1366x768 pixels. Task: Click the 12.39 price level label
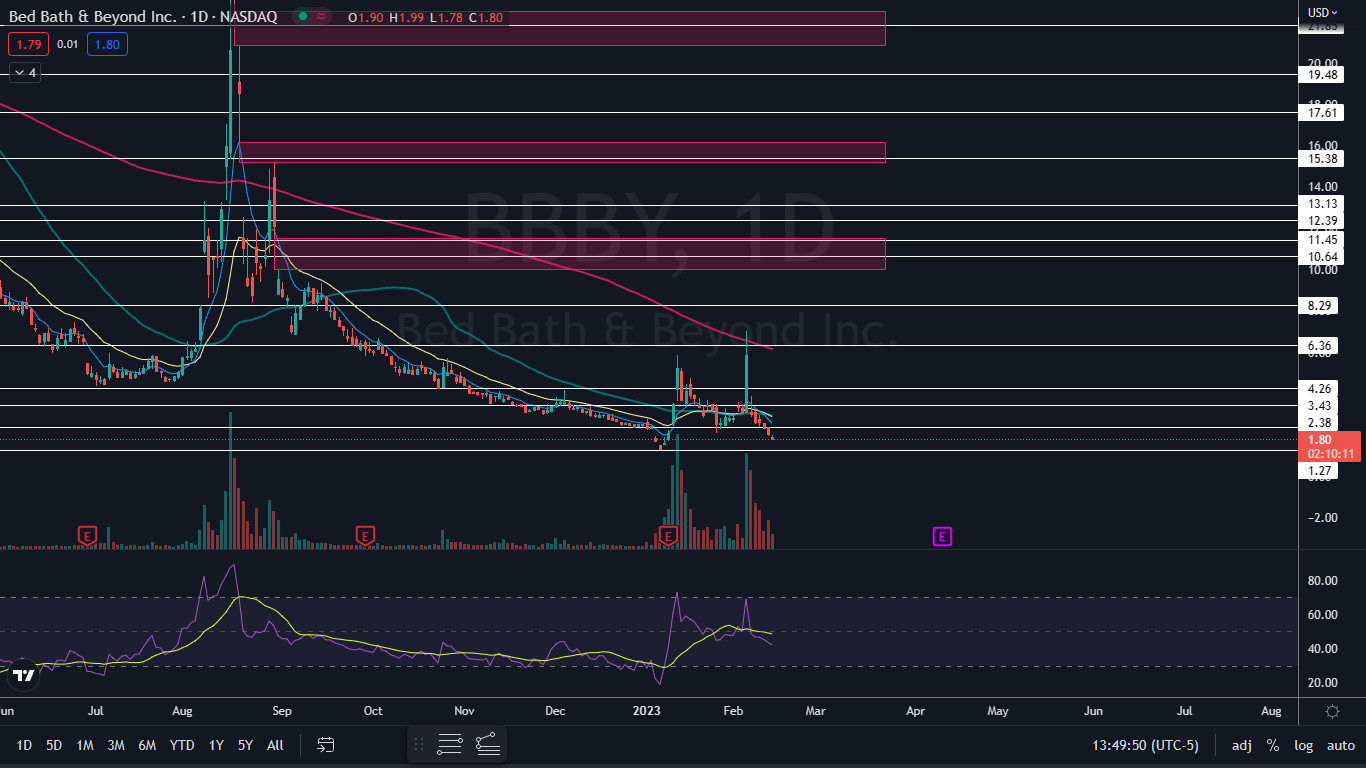[x=1322, y=220]
